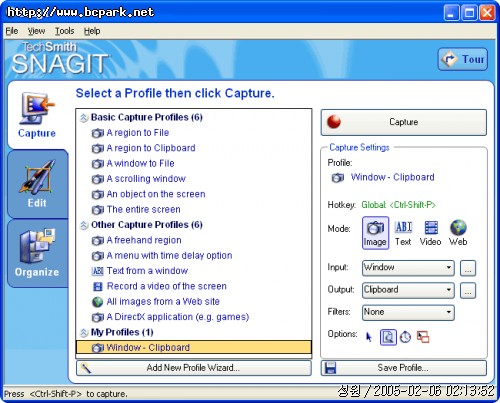Image resolution: width=500 pixels, height=403 pixels.
Task: Click the Save Profile button
Action: point(403,368)
